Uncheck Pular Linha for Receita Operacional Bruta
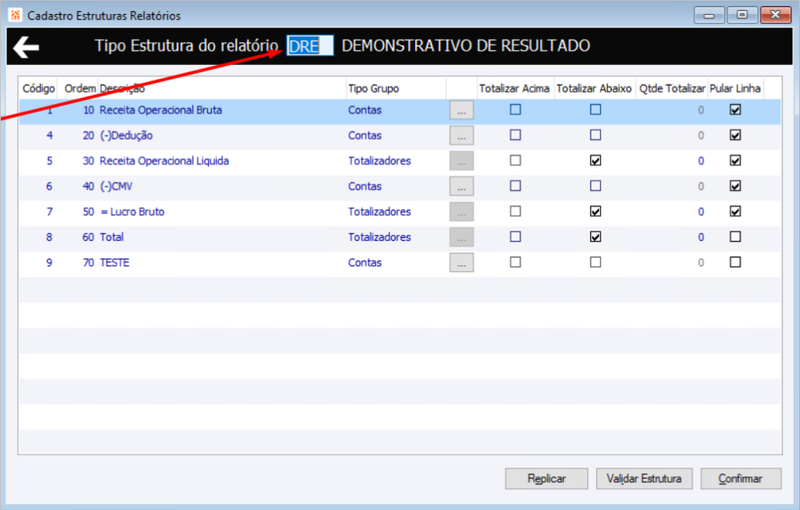The width and height of the screenshot is (800, 510). pyautogui.click(x=735, y=110)
